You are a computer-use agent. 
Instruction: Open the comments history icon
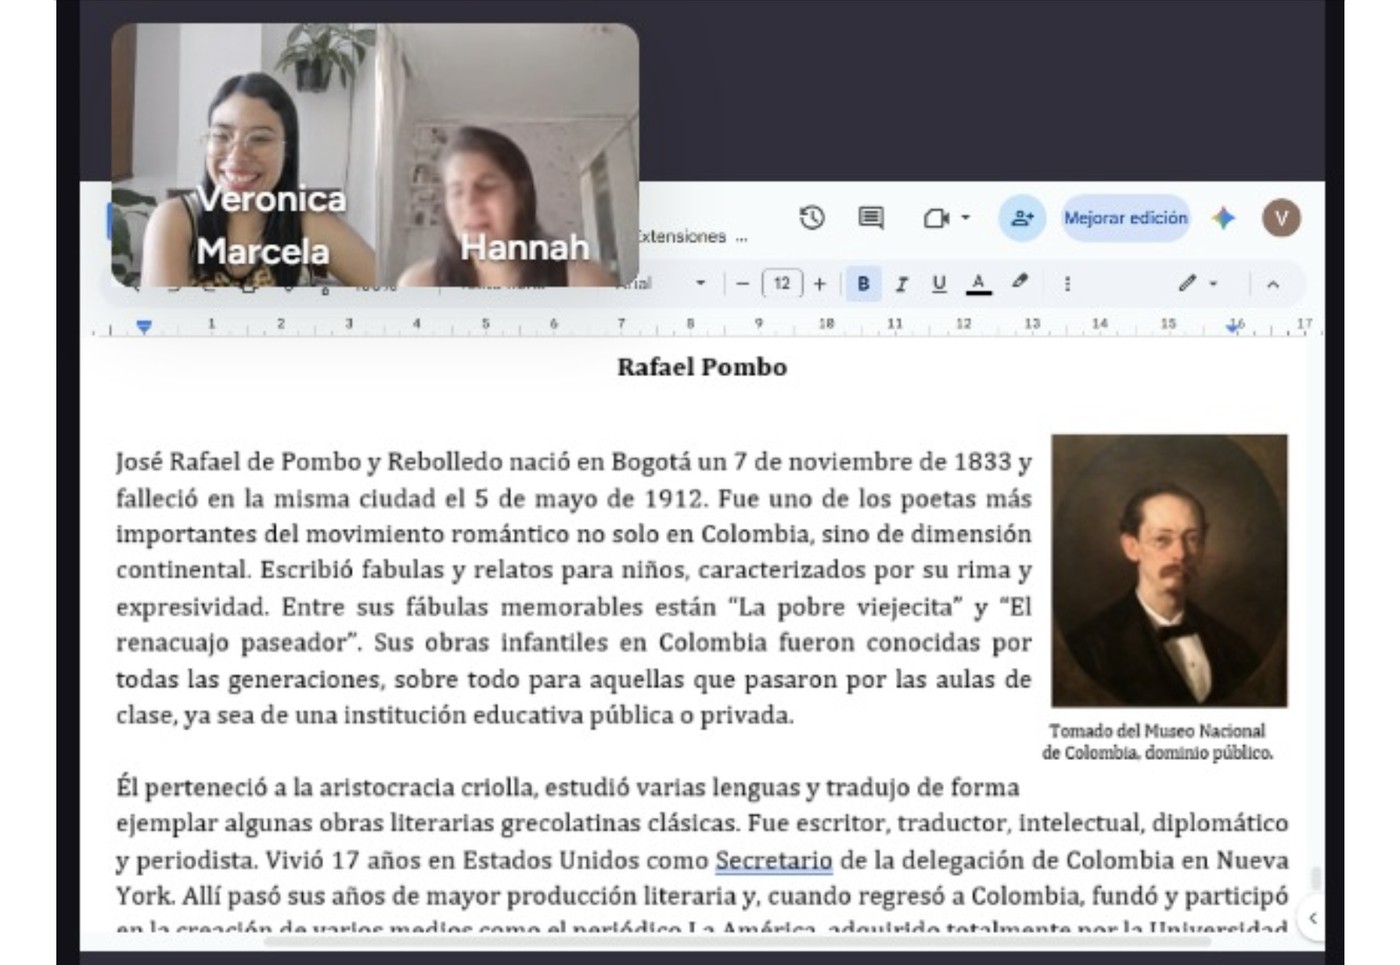(871, 217)
